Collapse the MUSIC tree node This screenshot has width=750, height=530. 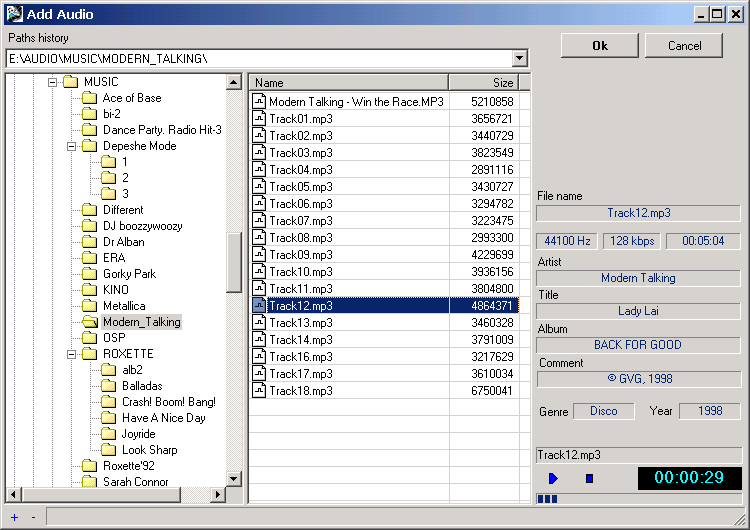tap(53, 82)
